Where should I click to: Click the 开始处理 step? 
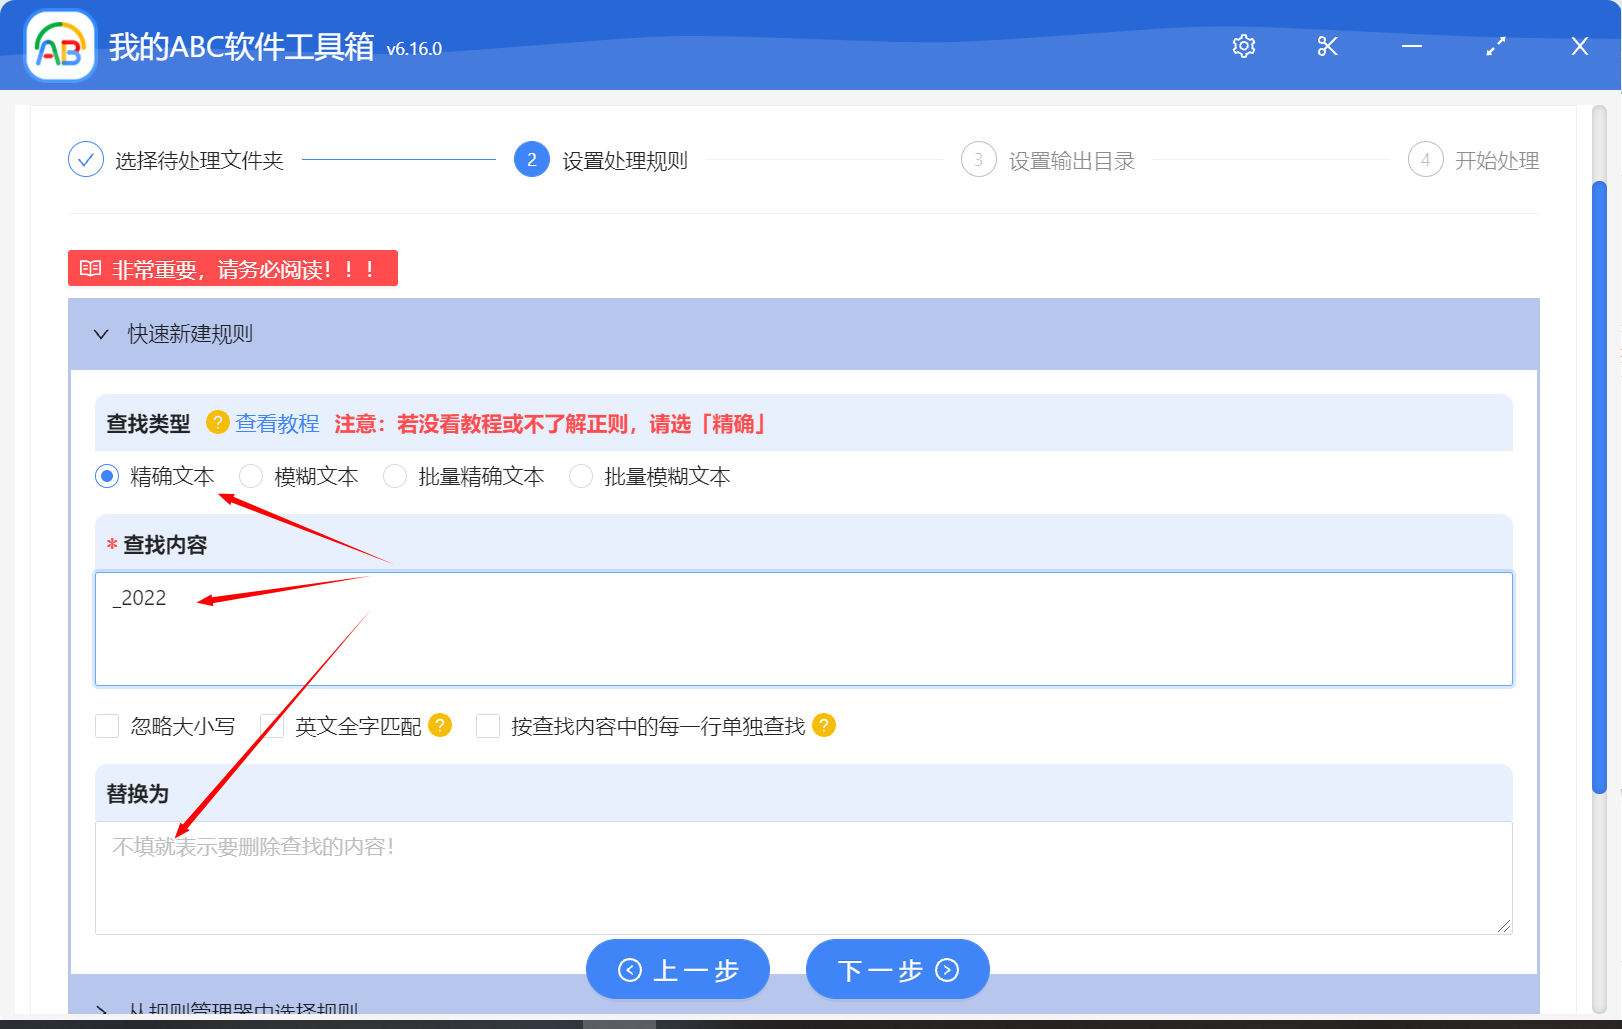coord(1496,159)
